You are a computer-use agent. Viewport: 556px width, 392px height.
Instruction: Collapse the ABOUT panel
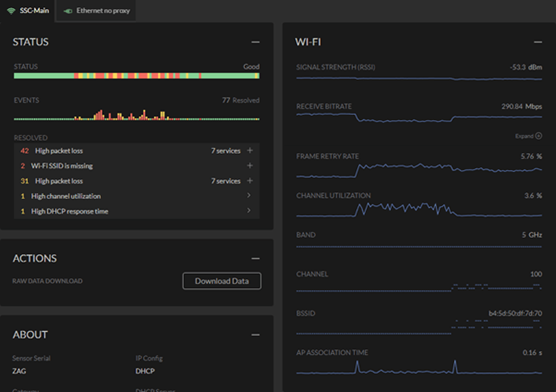click(x=255, y=335)
